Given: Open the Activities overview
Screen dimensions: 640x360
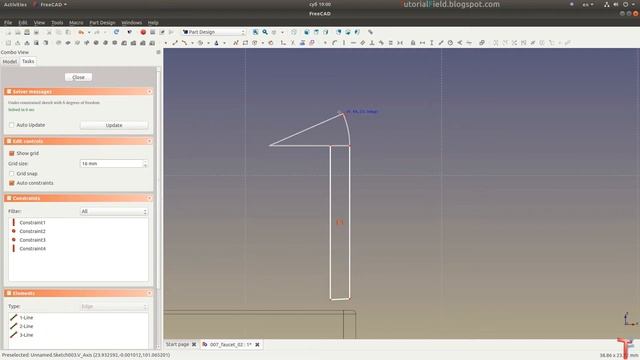Looking at the screenshot, I should (15, 4).
